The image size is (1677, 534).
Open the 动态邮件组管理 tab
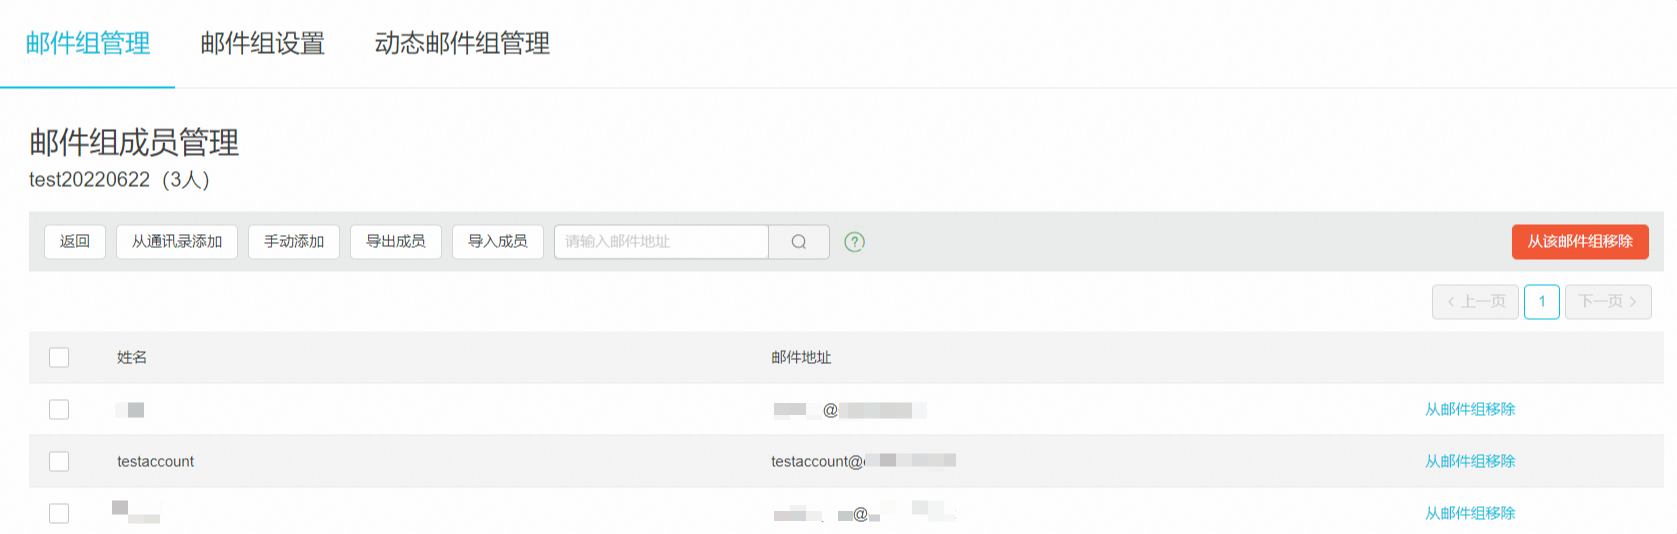[x=462, y=43]
